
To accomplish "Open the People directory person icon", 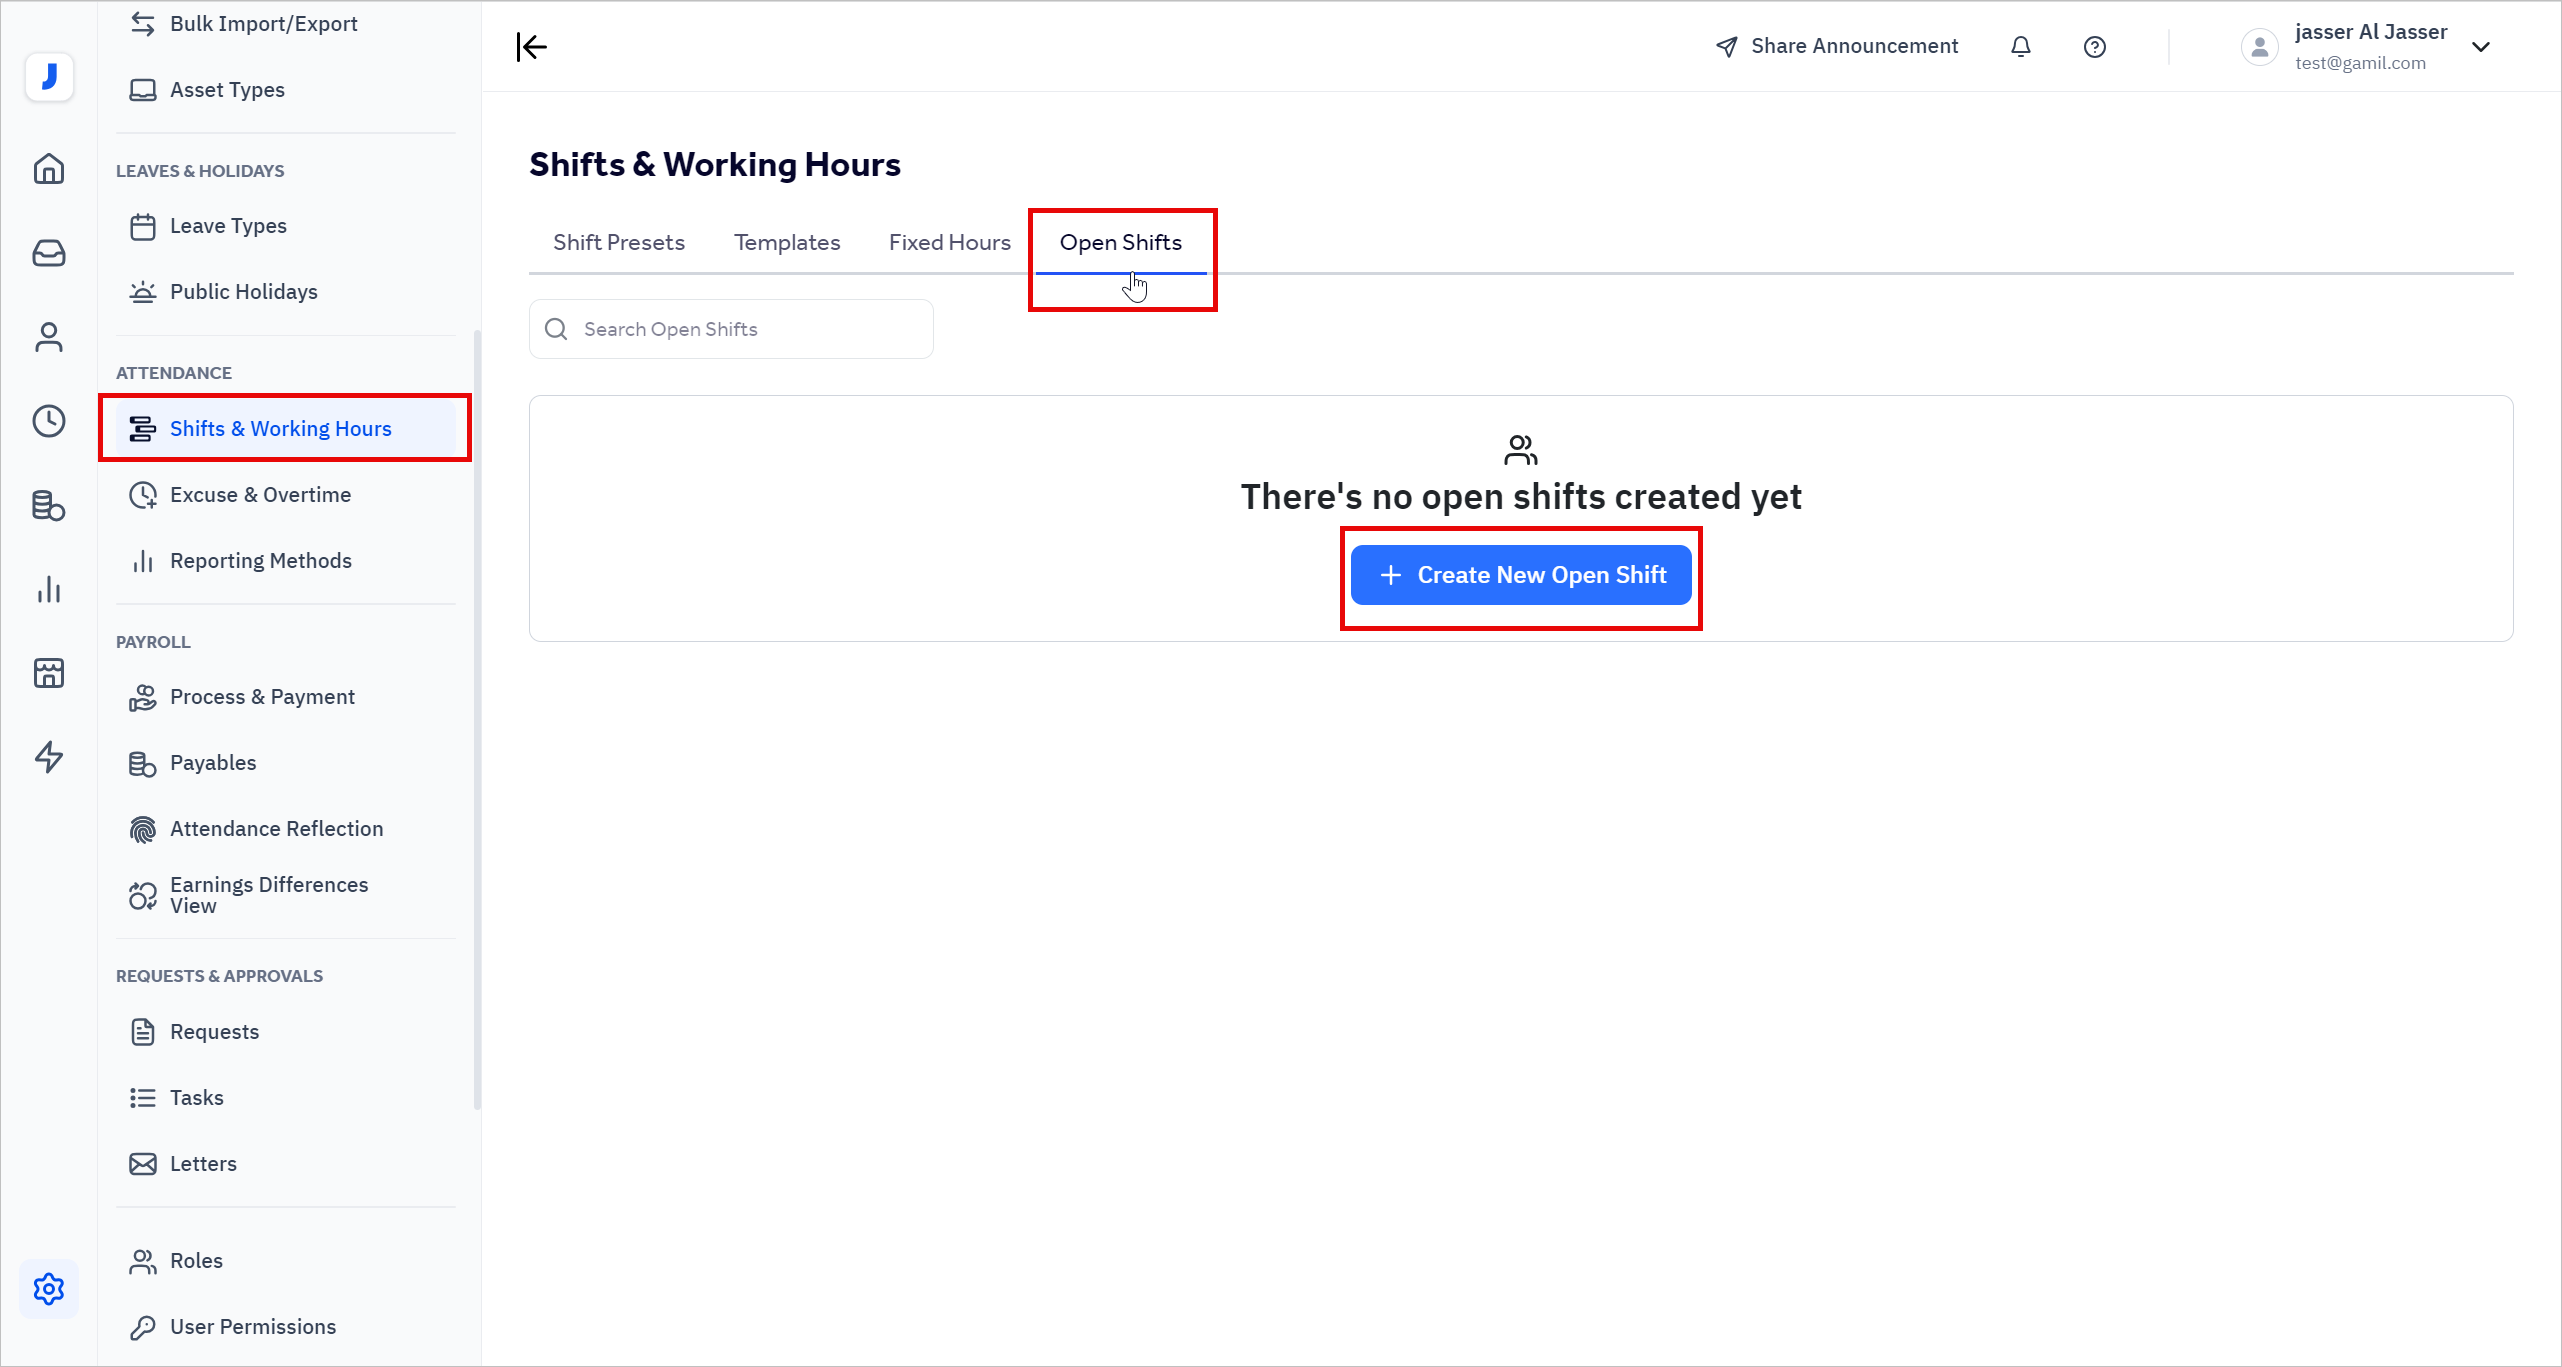I will pyautogui.click(x=48, y=337).
